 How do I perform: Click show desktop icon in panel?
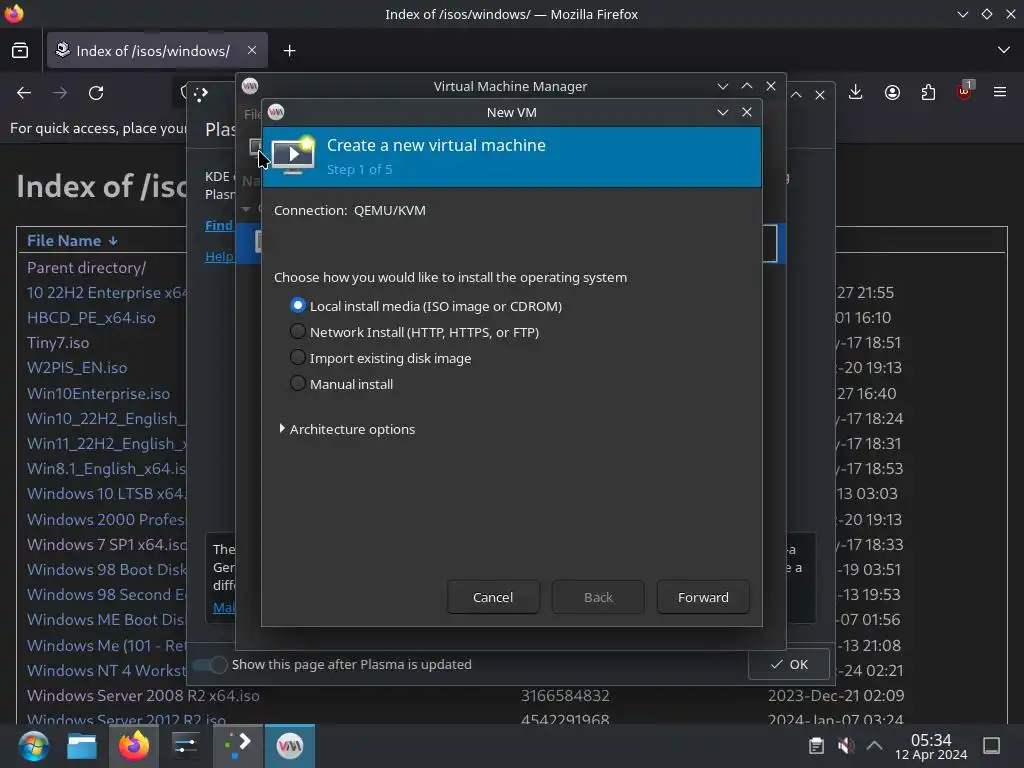pyautogui.click(x=991, y=746)
